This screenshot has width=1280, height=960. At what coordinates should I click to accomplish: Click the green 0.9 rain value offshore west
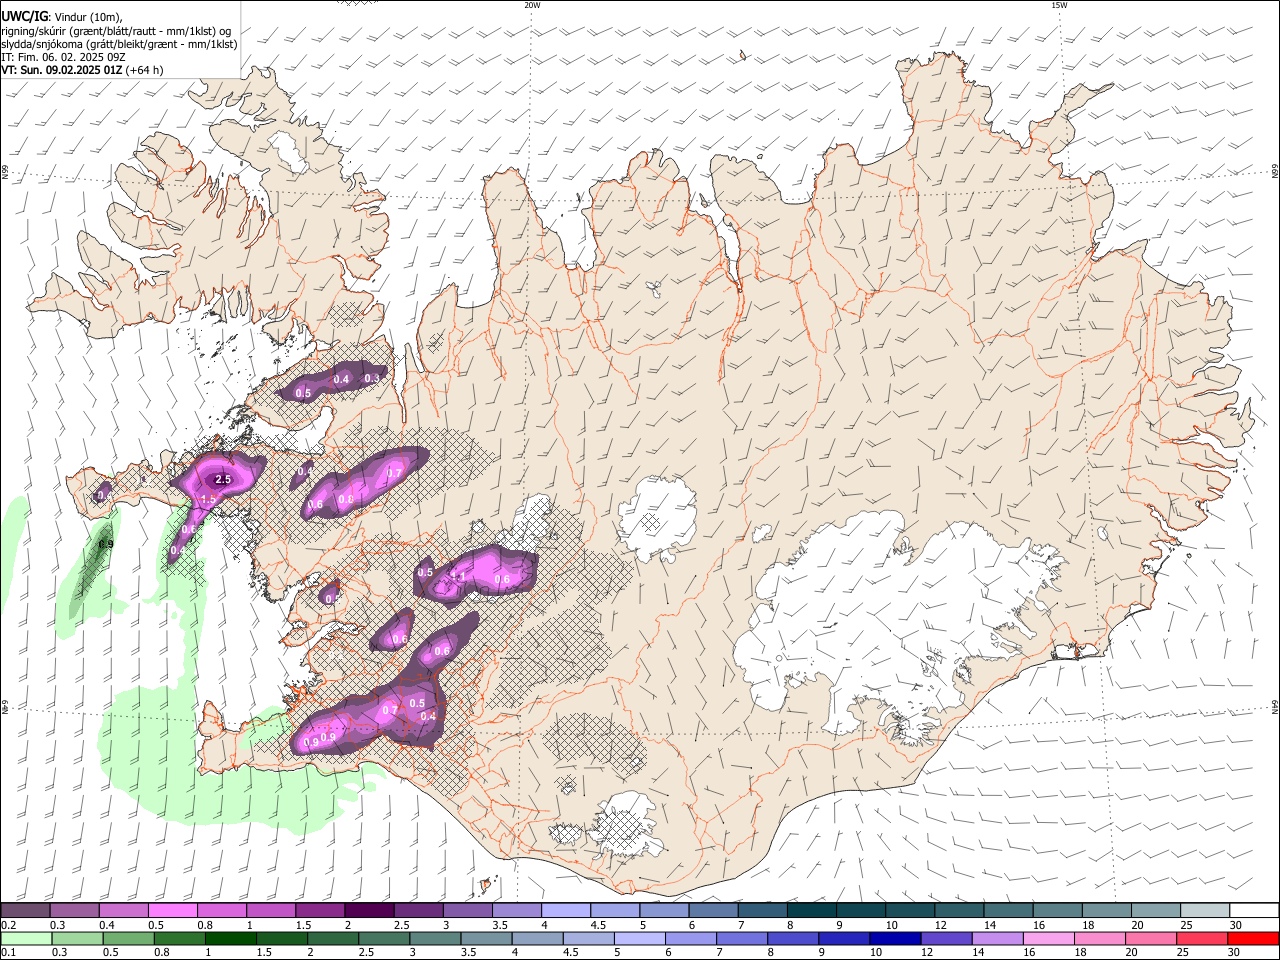106,544
